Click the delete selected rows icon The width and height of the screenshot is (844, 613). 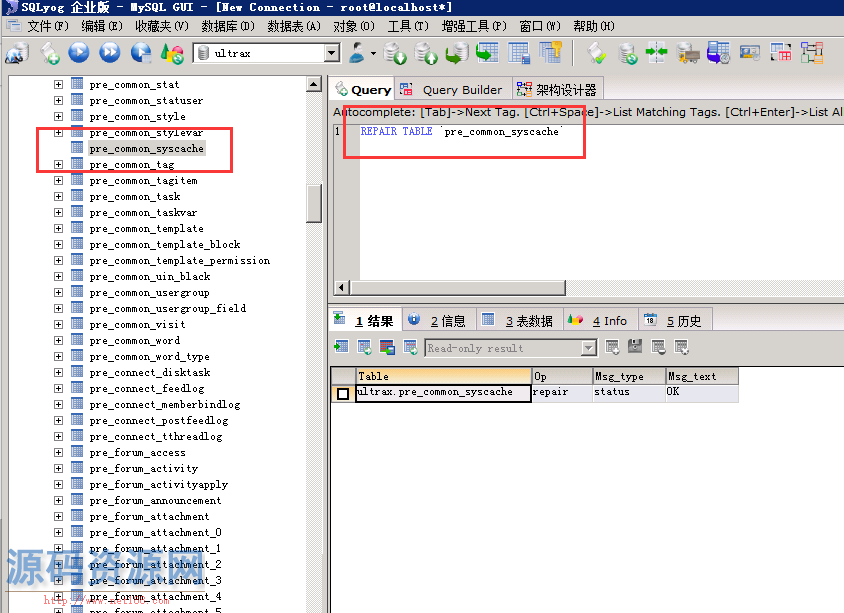pyautogui.click(x=658, y=347)
